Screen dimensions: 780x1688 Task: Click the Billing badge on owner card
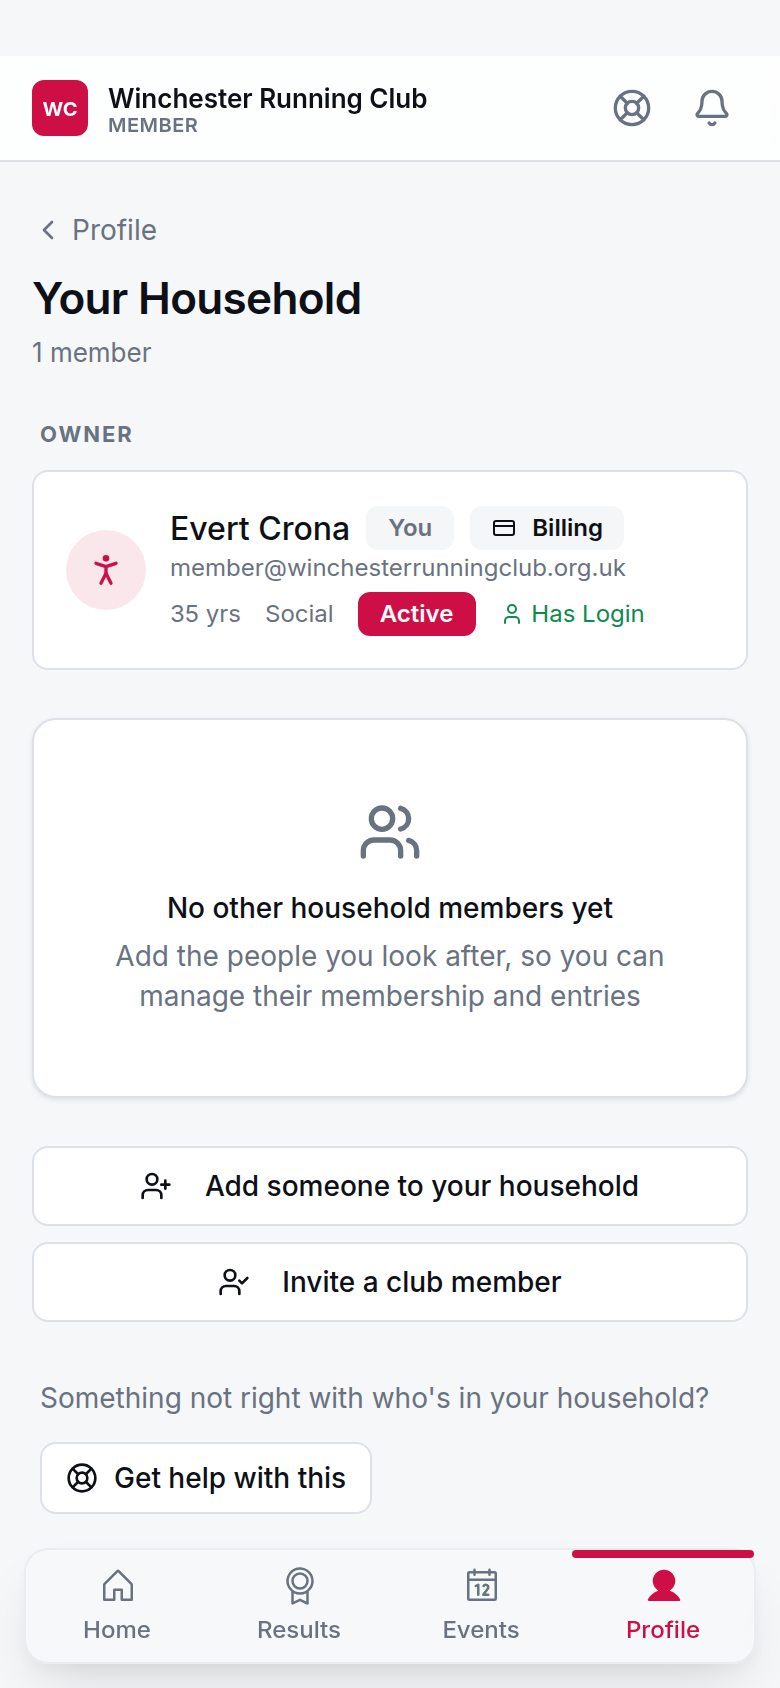(x=547, y=528)
